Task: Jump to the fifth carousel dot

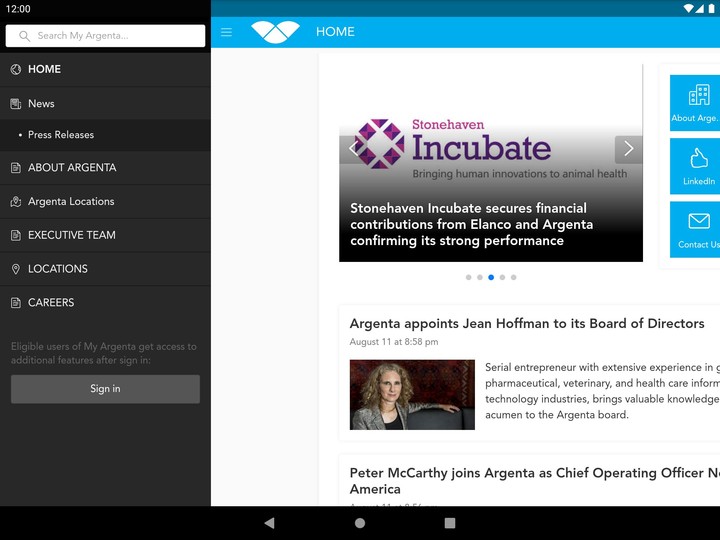Action: pos(514,277)
